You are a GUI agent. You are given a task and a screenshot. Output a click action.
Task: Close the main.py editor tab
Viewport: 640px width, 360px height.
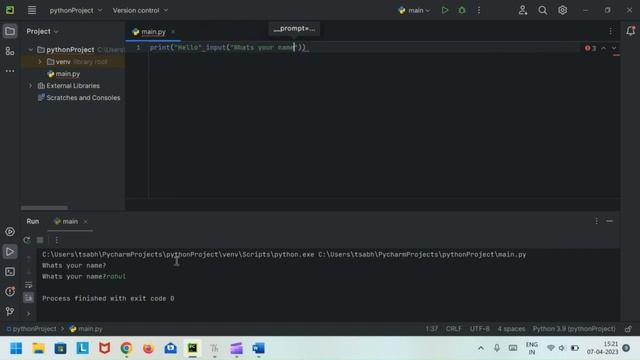click(x=173, y=32)
